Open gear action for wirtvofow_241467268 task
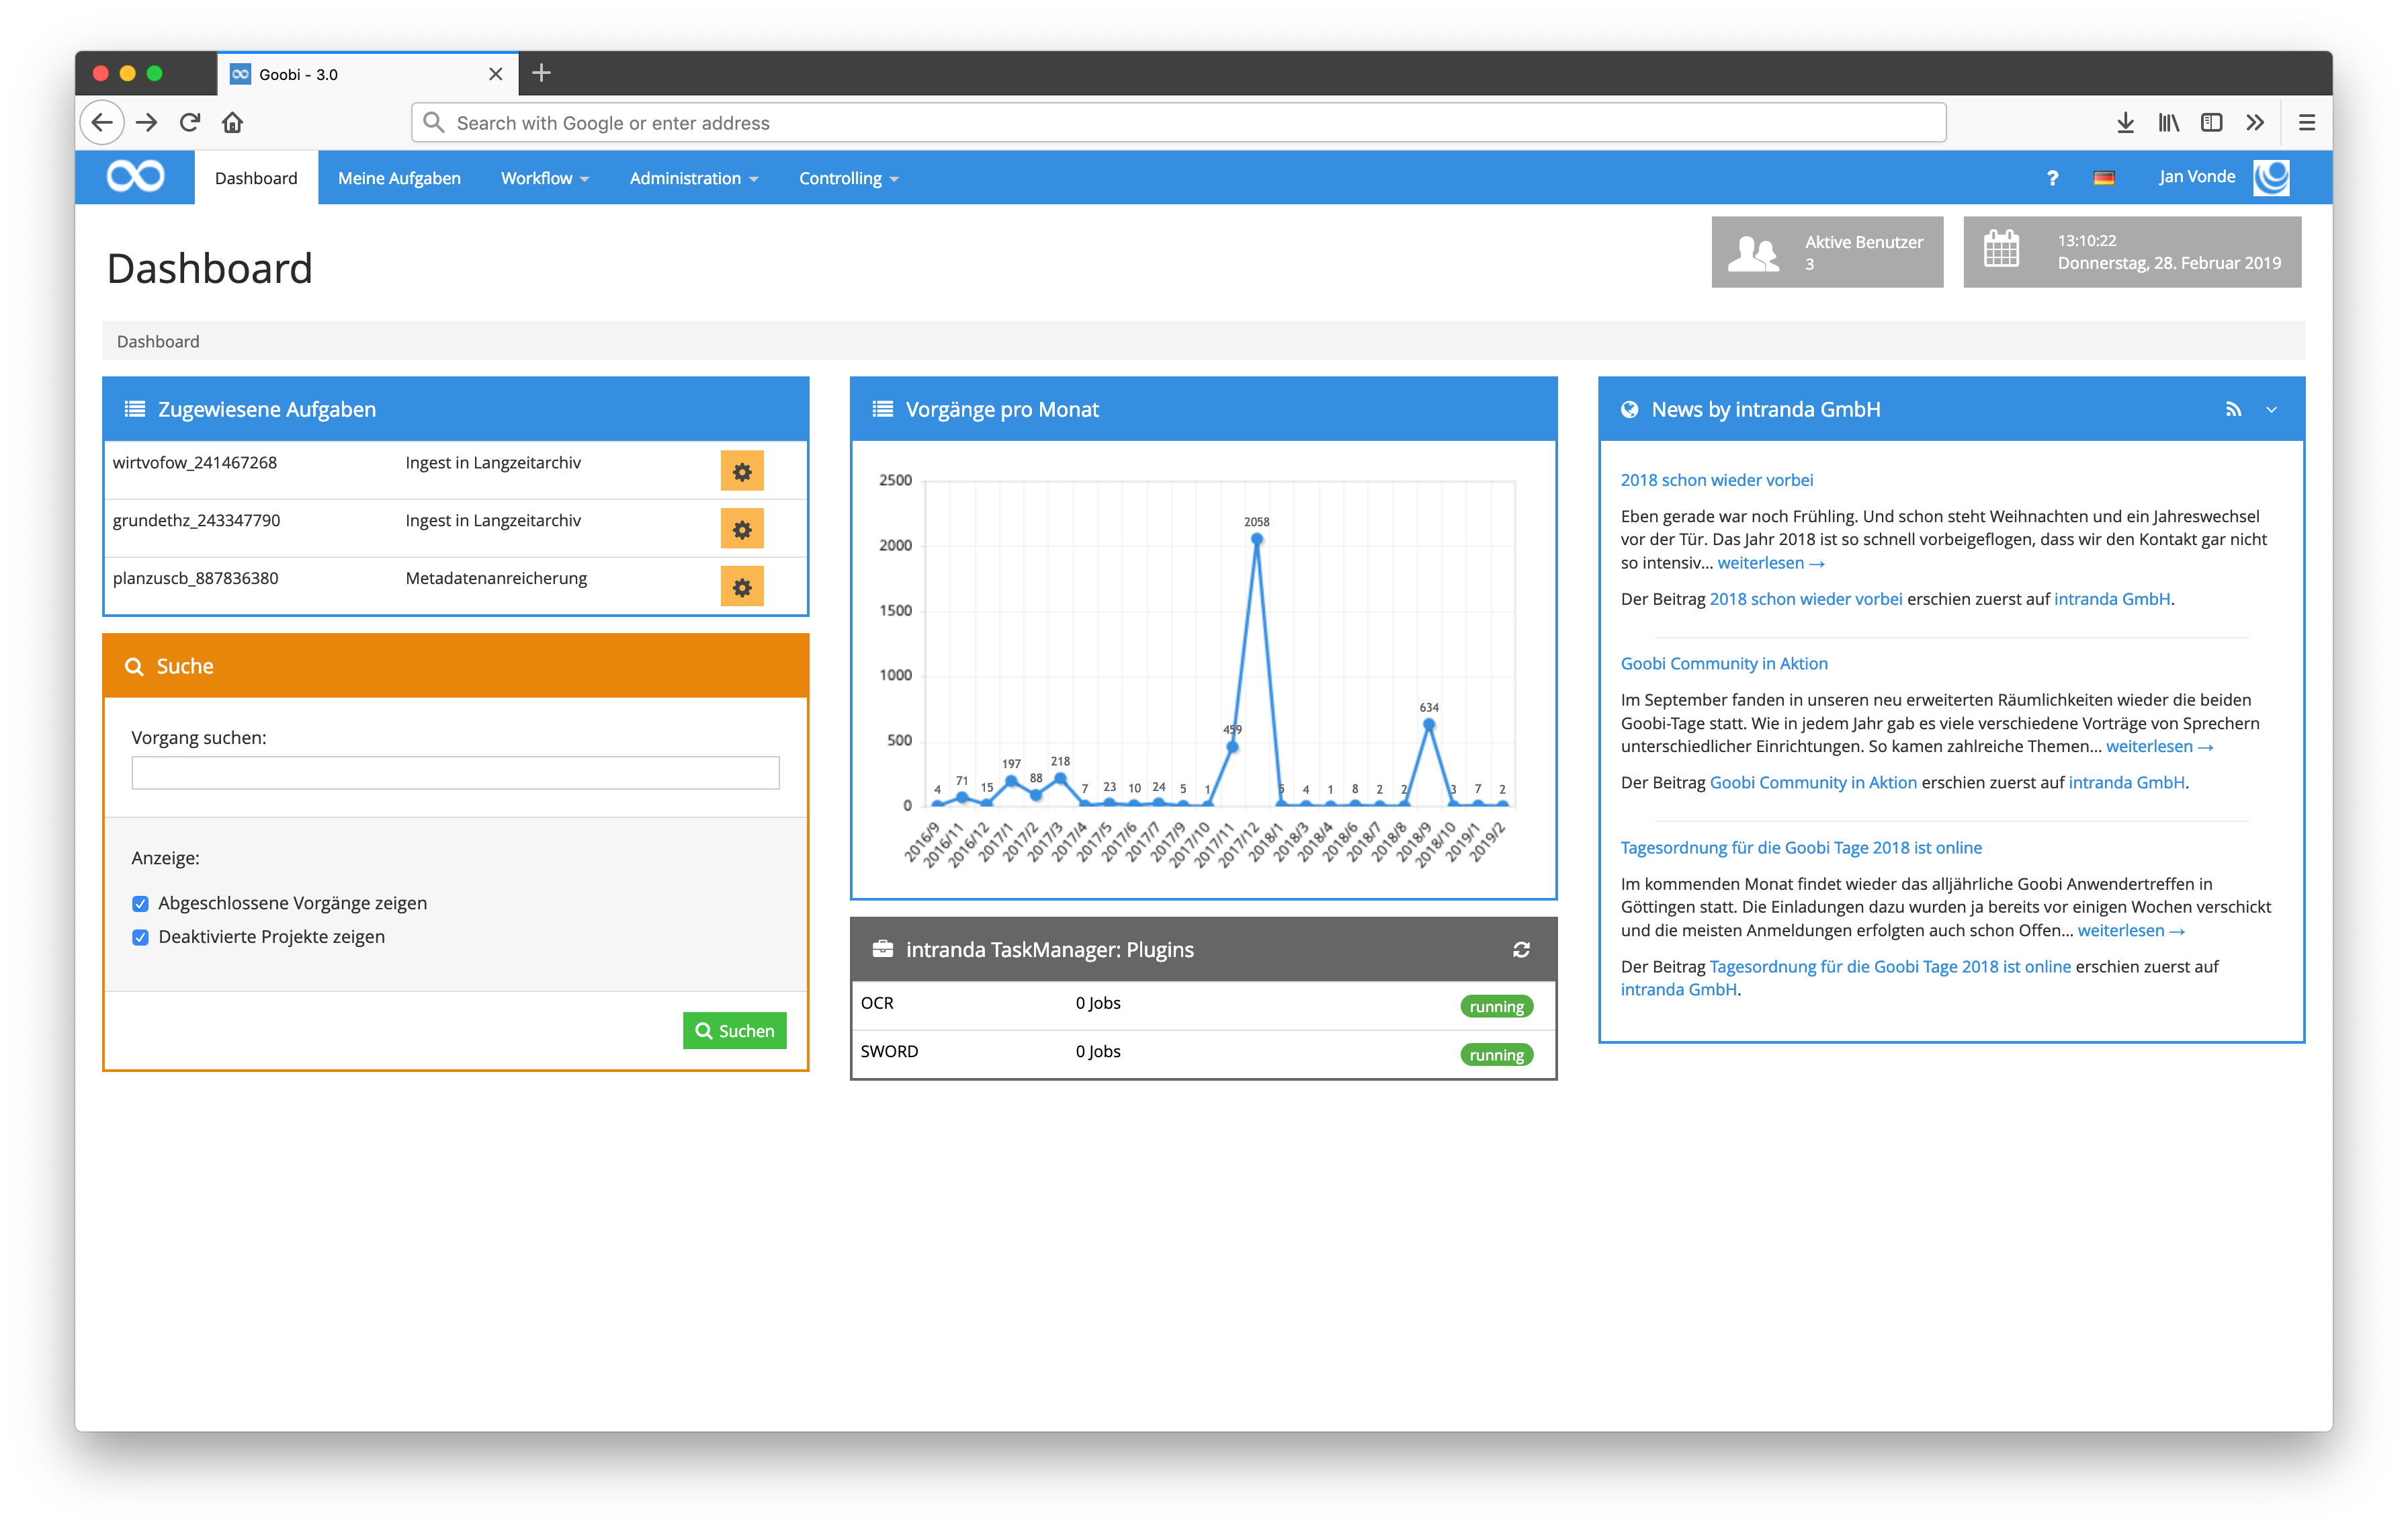 pos(741,471)
